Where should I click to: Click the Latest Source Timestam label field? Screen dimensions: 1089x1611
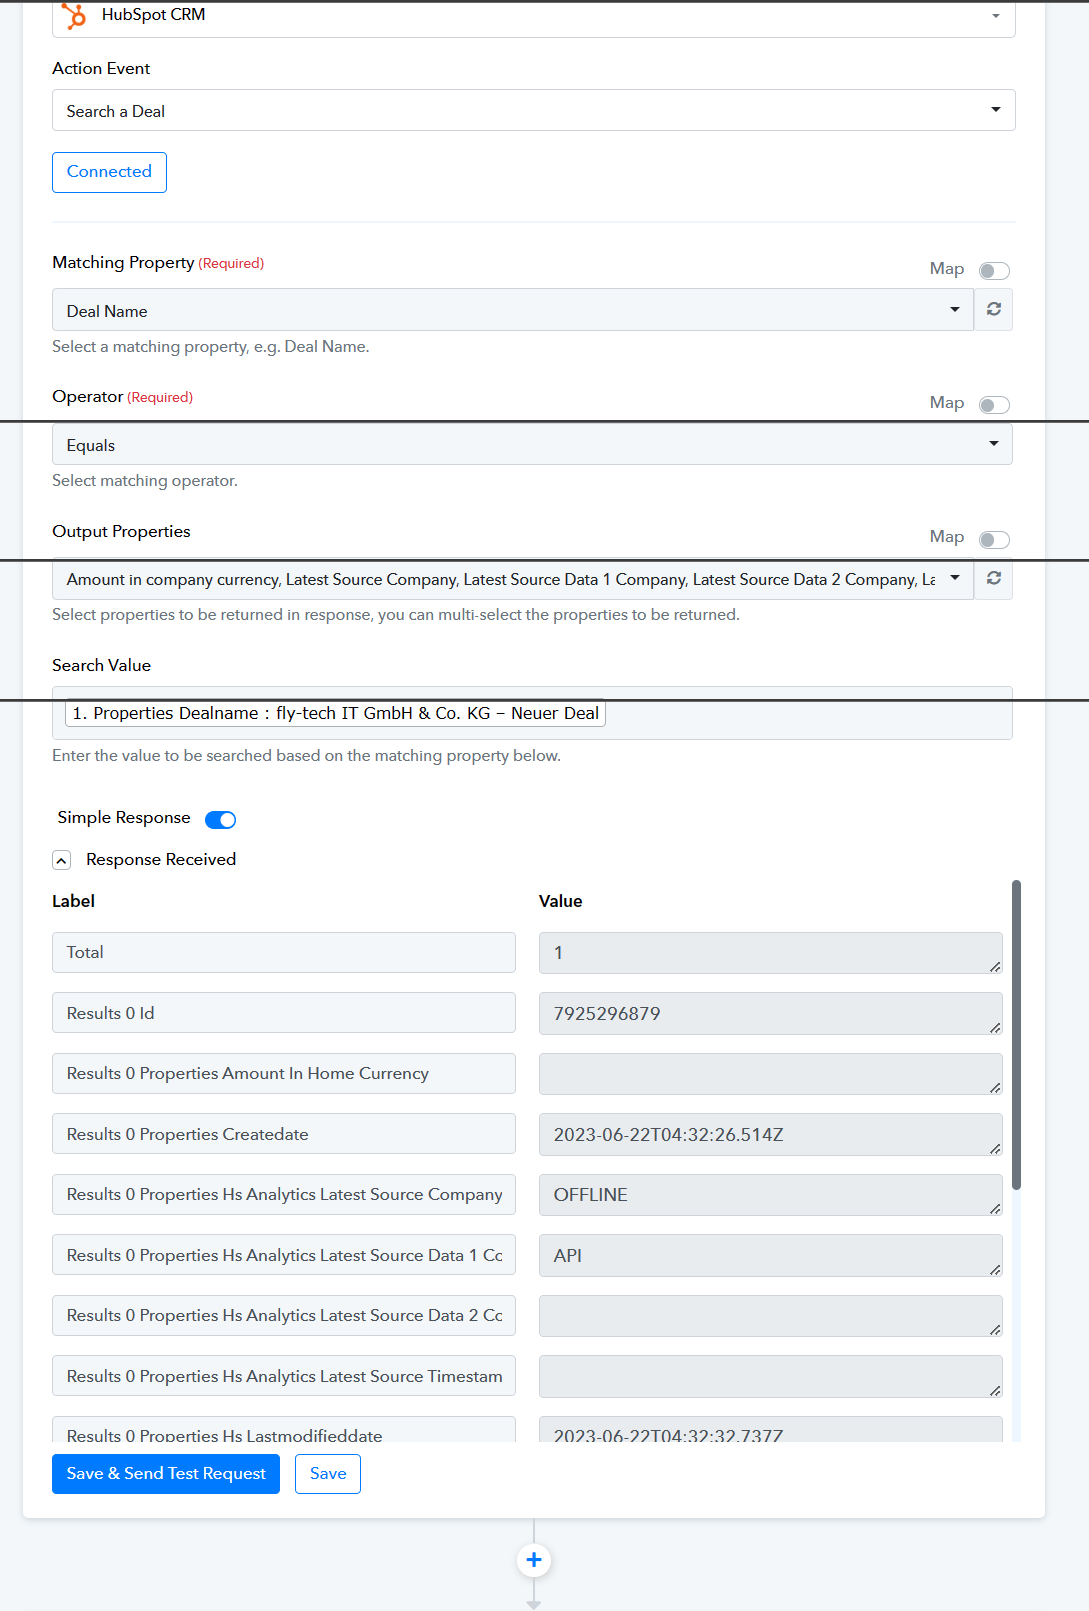click(x=284, y=1376)
